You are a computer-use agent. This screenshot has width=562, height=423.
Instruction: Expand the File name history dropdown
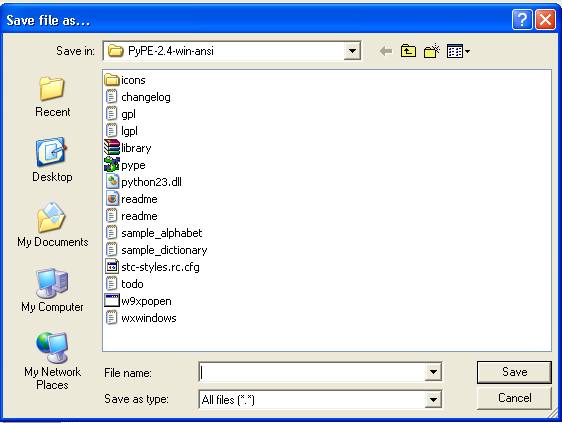coord(433,372)
